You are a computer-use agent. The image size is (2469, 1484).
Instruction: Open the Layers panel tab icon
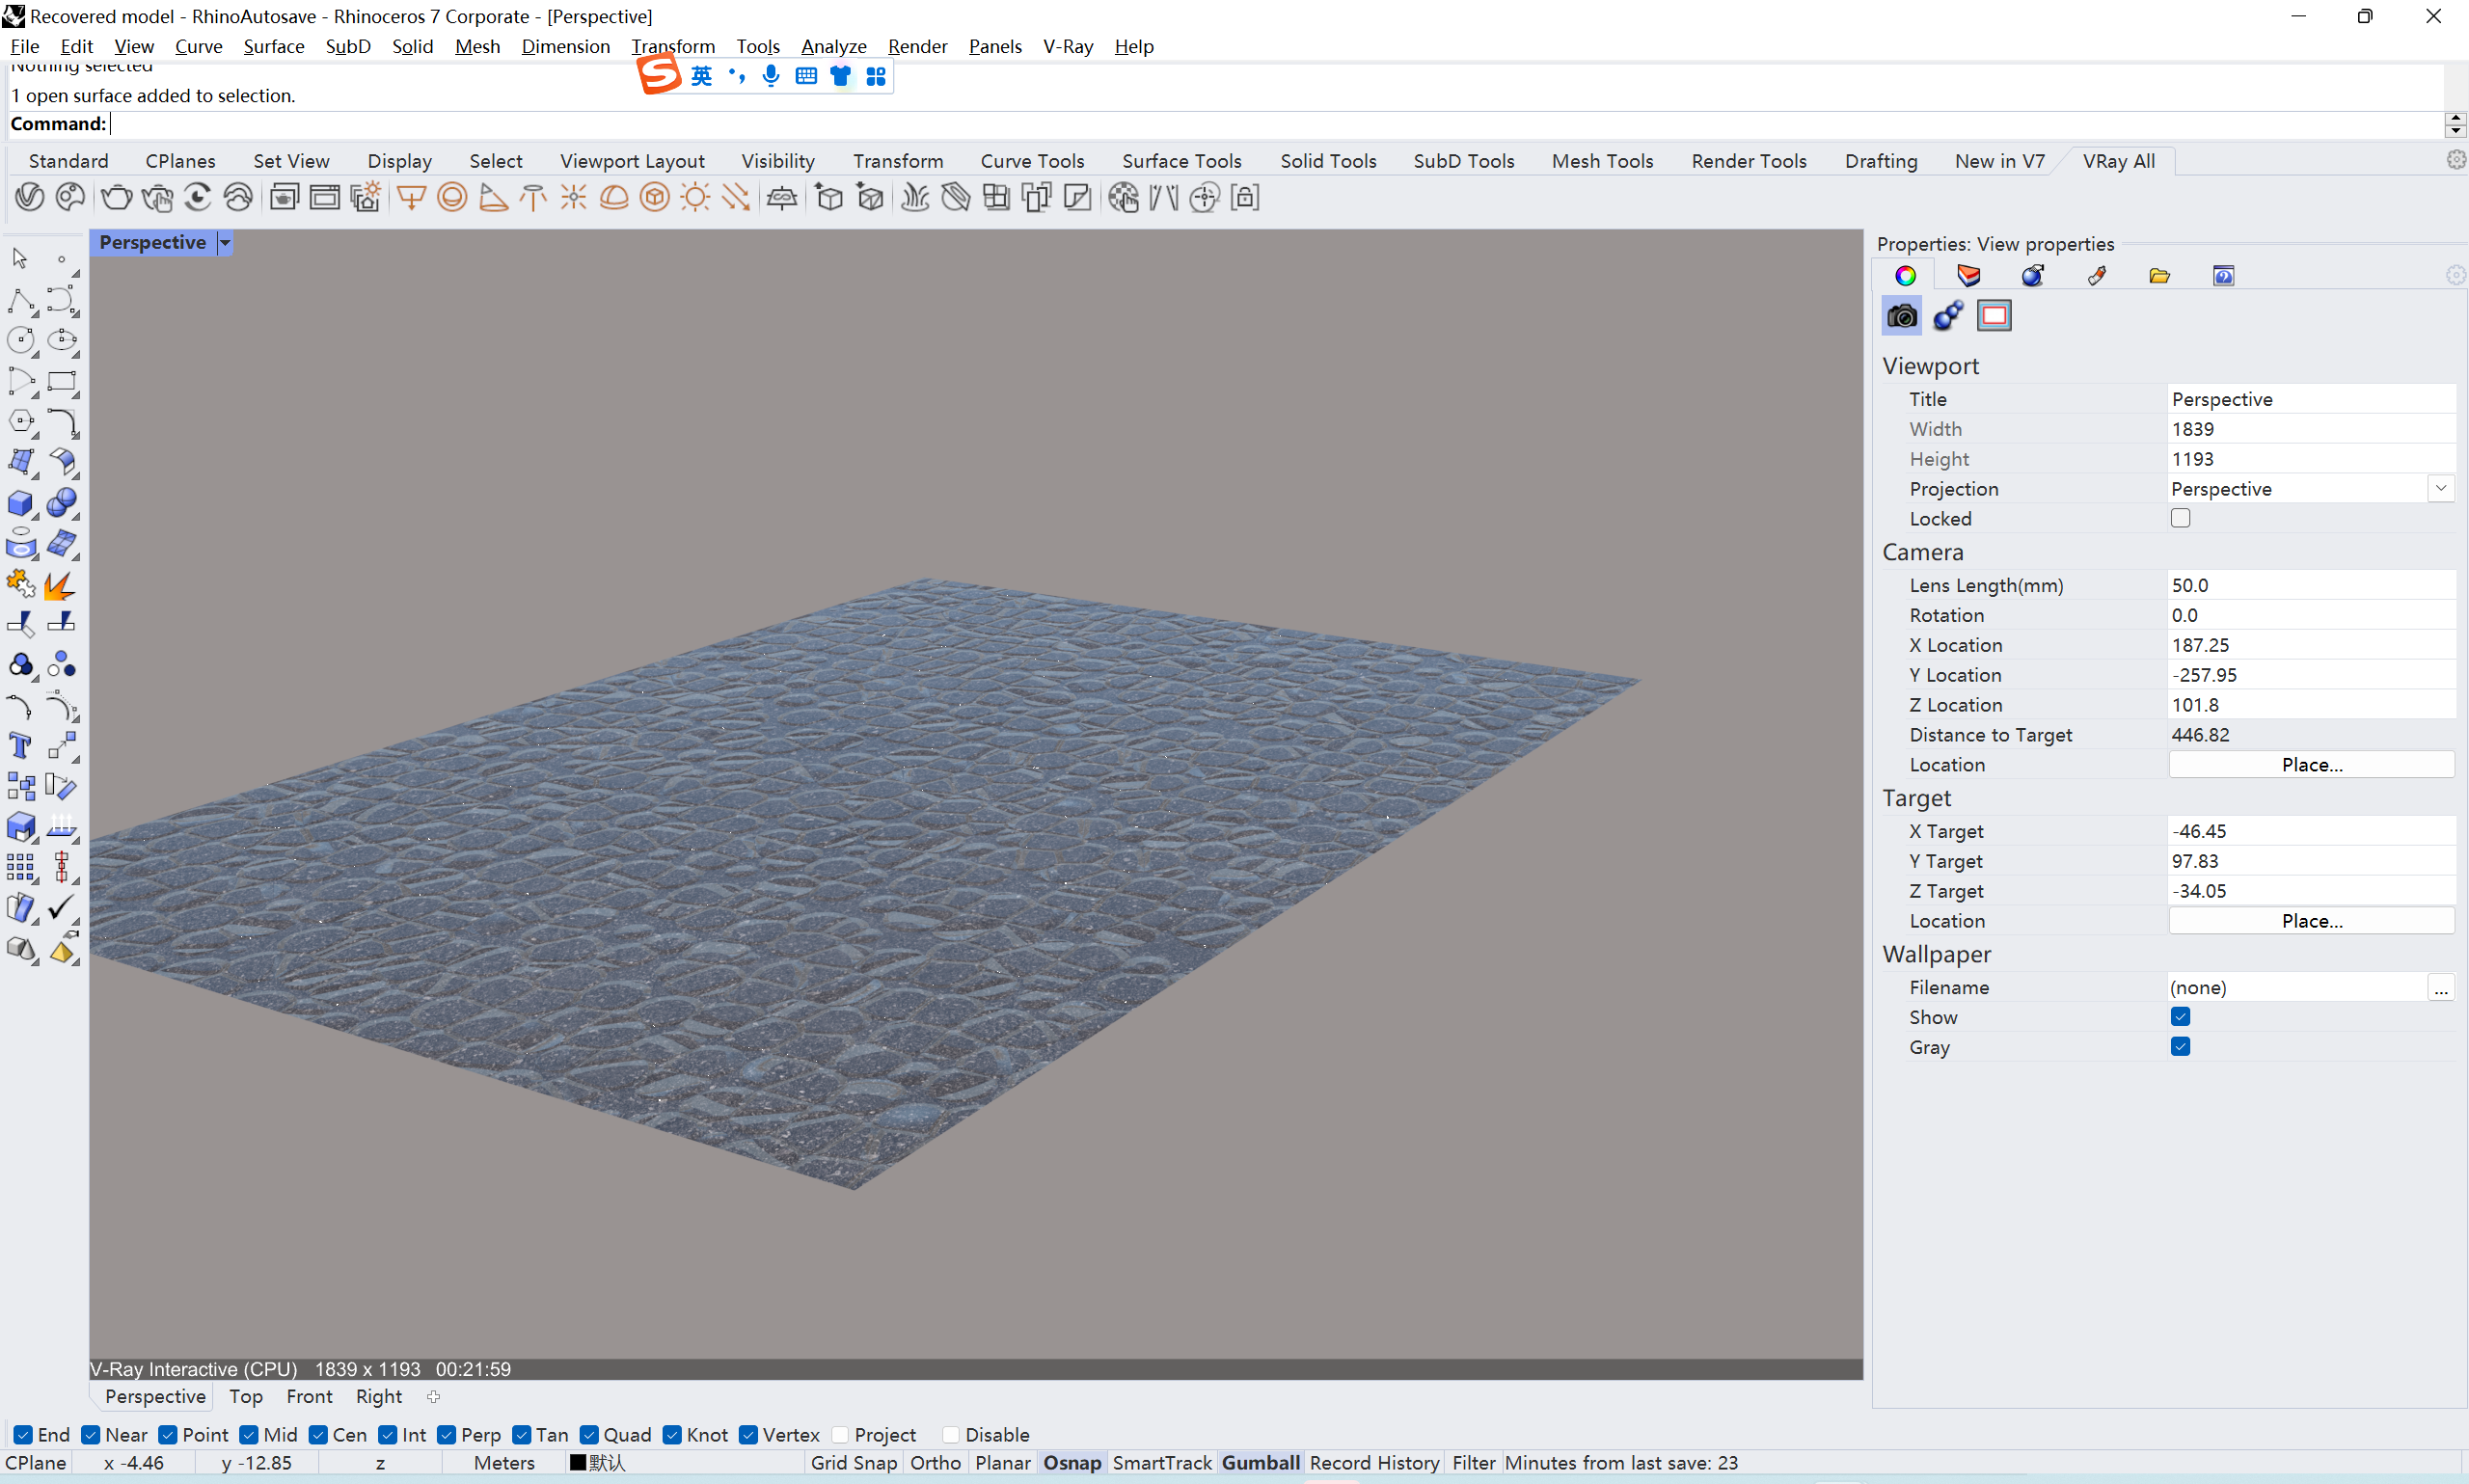point(1969,276)
